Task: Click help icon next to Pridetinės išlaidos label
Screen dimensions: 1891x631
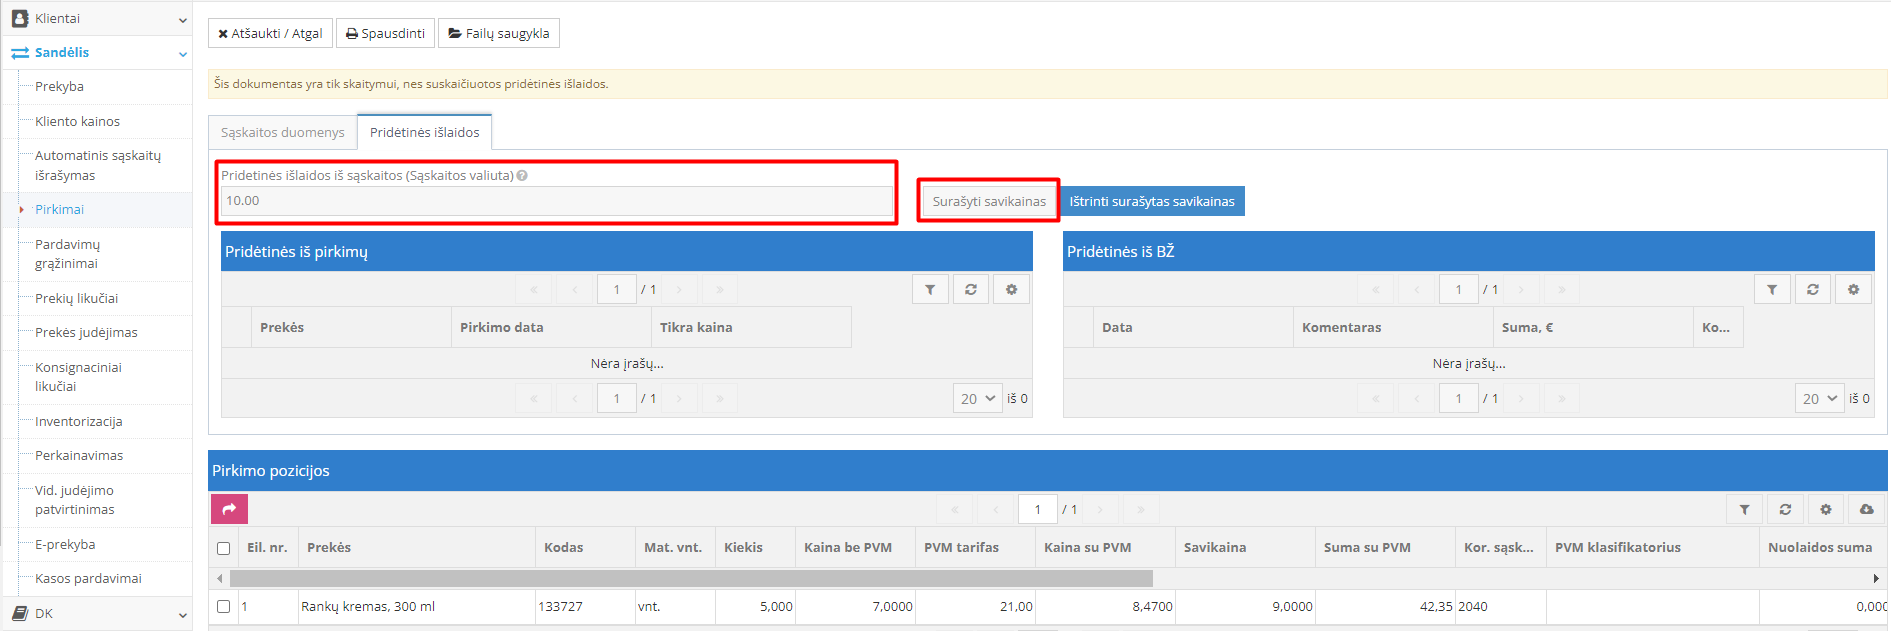Action: 522,175
